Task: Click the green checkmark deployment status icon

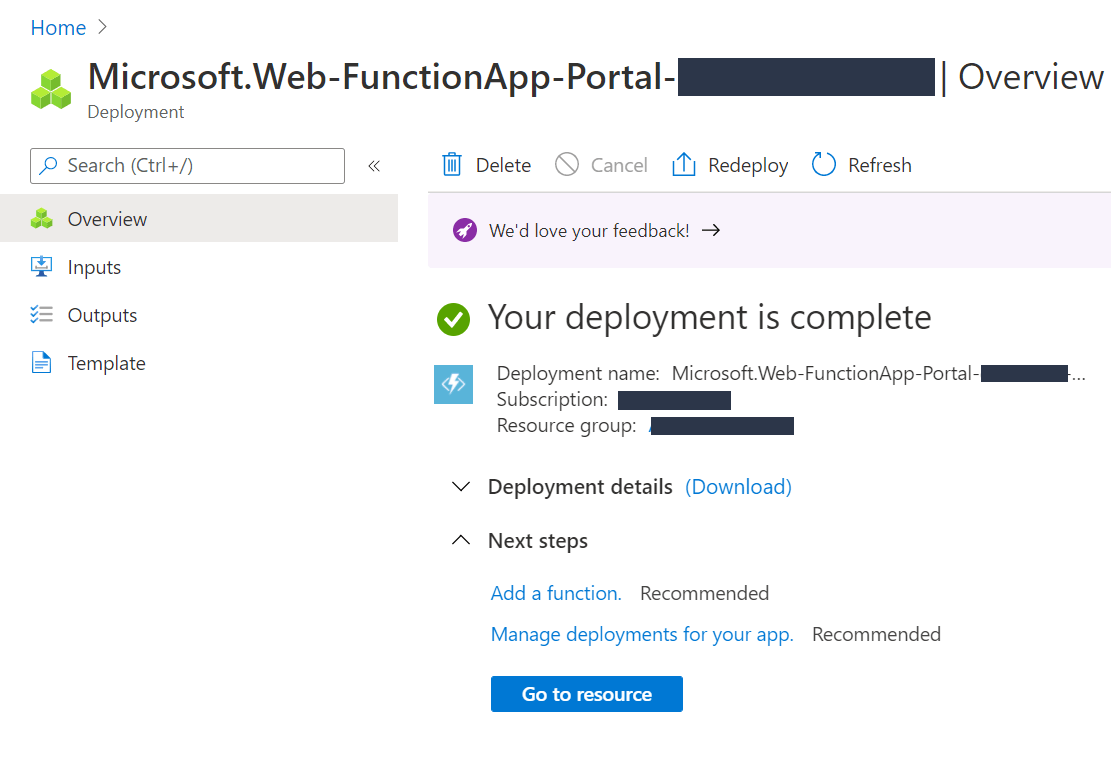Action: pos(453,319)
